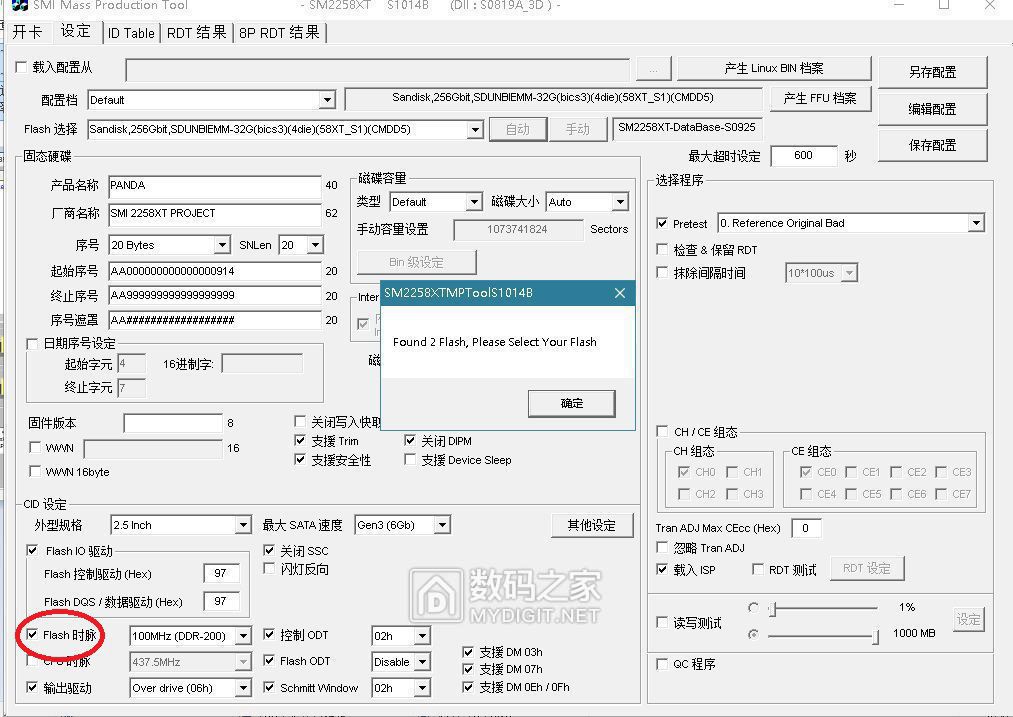Enable the 闪灯反向 checkbox
The image size is (1013, 717).
[269, 568]
